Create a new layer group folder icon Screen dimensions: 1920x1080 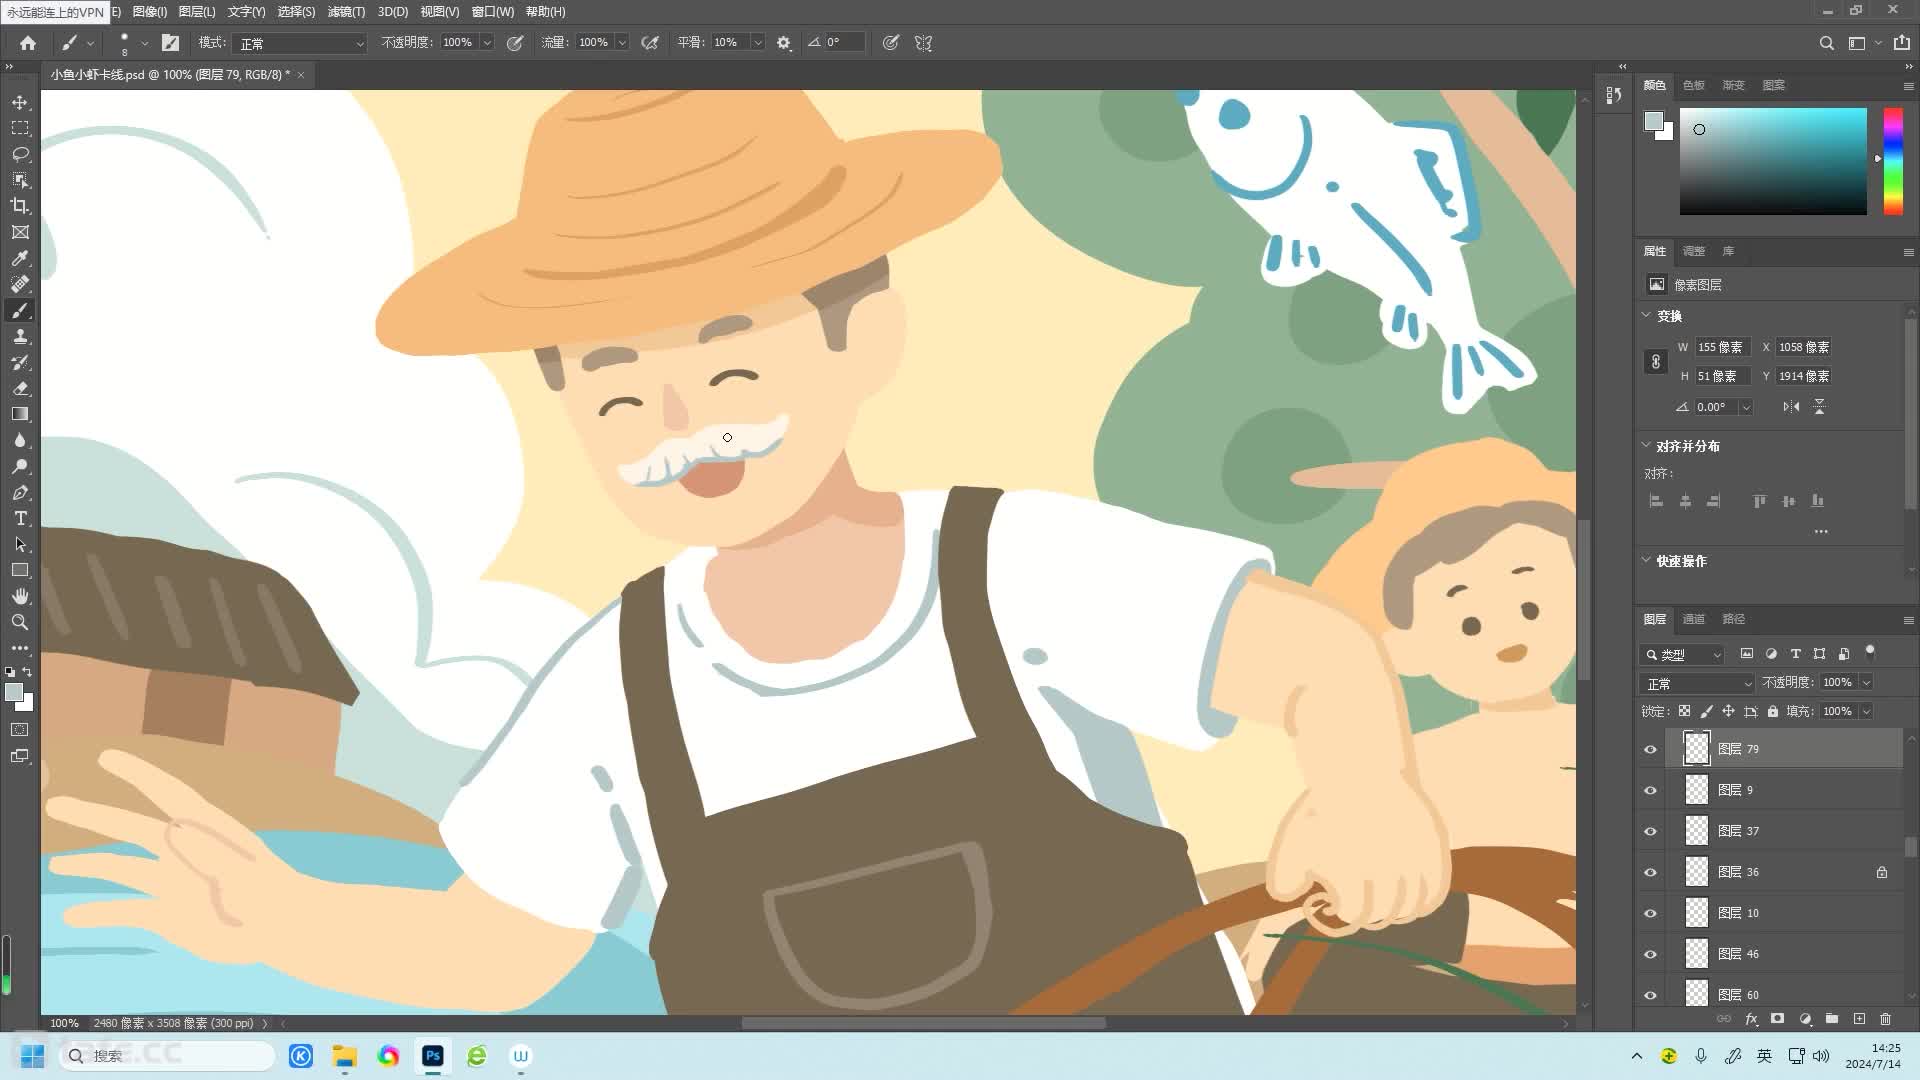coord(1832,1019)
